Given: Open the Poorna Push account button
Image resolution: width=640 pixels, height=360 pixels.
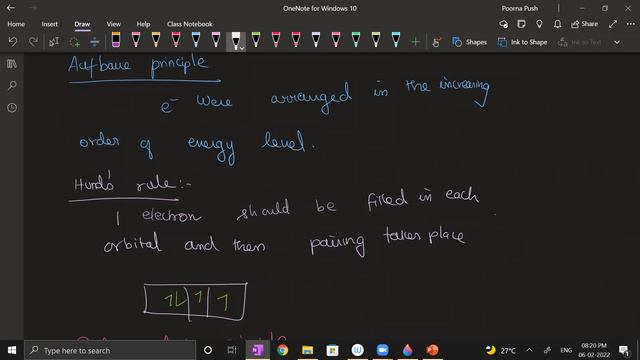Looking at the screenshot, I should click(x=520, y=8).
